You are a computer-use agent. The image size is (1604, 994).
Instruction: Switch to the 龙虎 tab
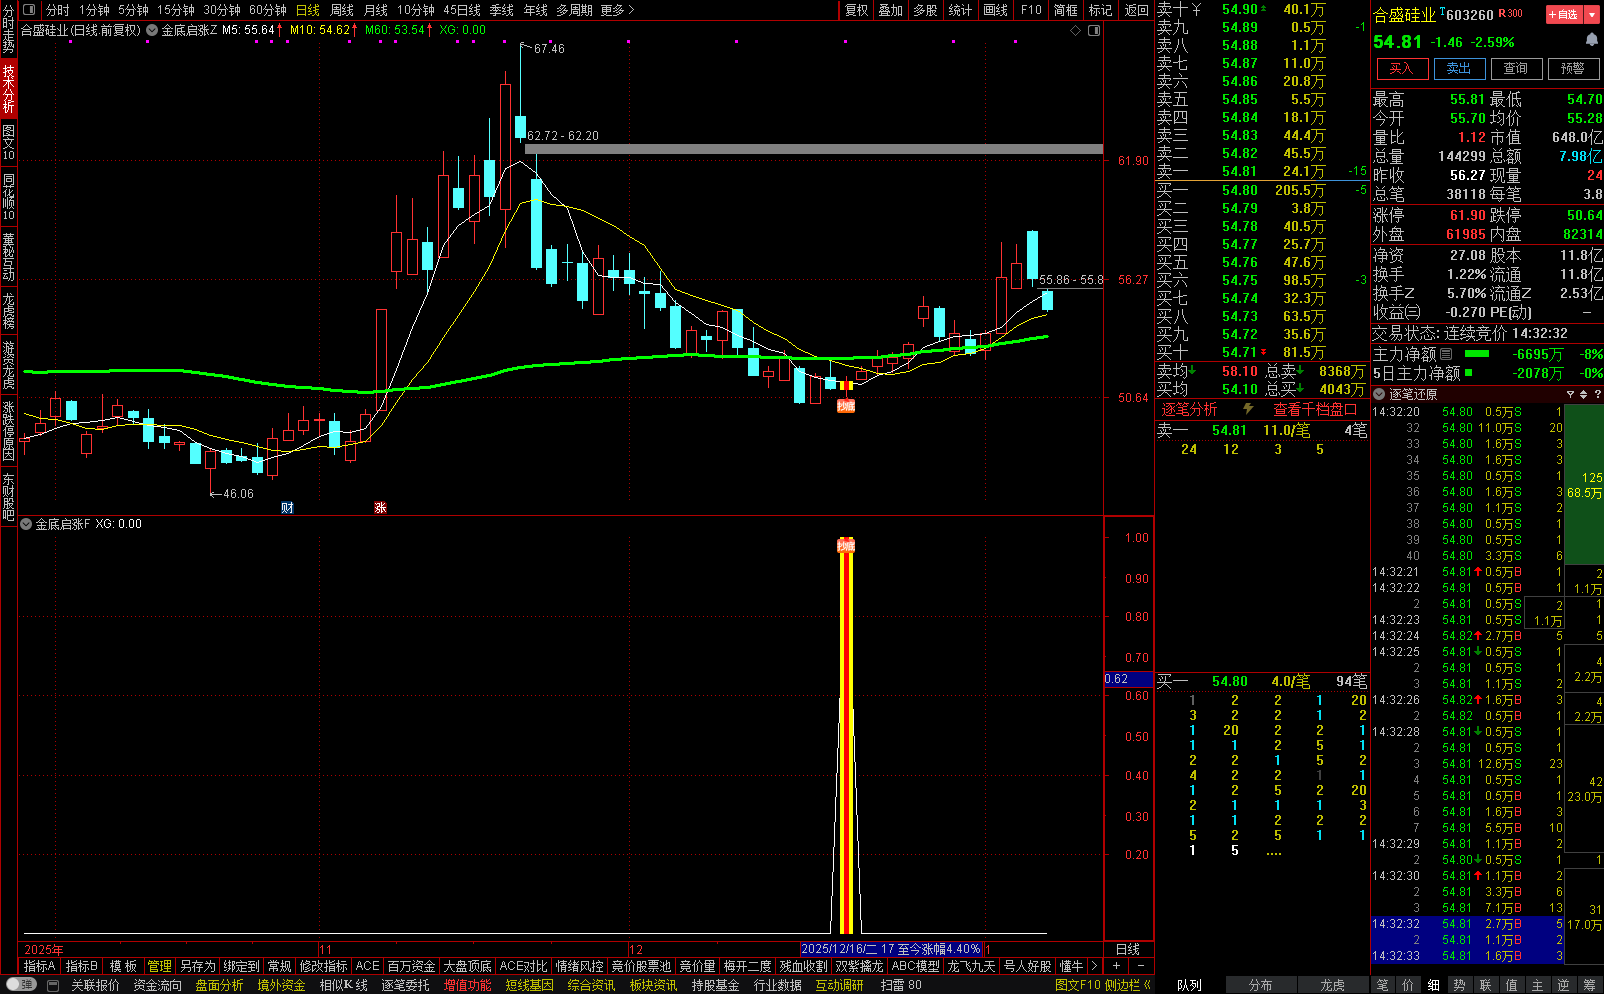tap(1332, 985)
